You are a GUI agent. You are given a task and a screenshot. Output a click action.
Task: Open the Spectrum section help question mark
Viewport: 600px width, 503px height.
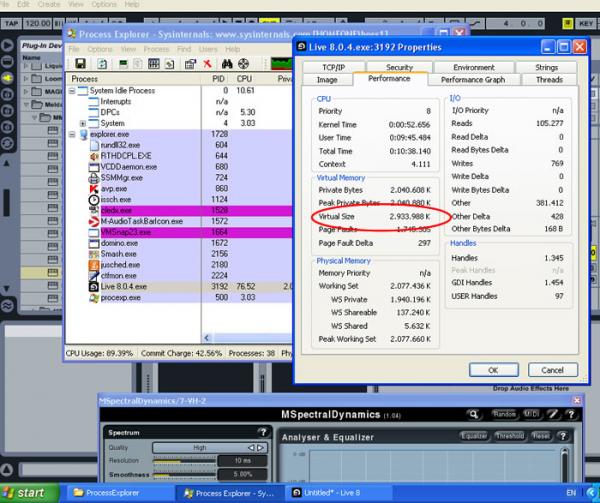[263, 433]
